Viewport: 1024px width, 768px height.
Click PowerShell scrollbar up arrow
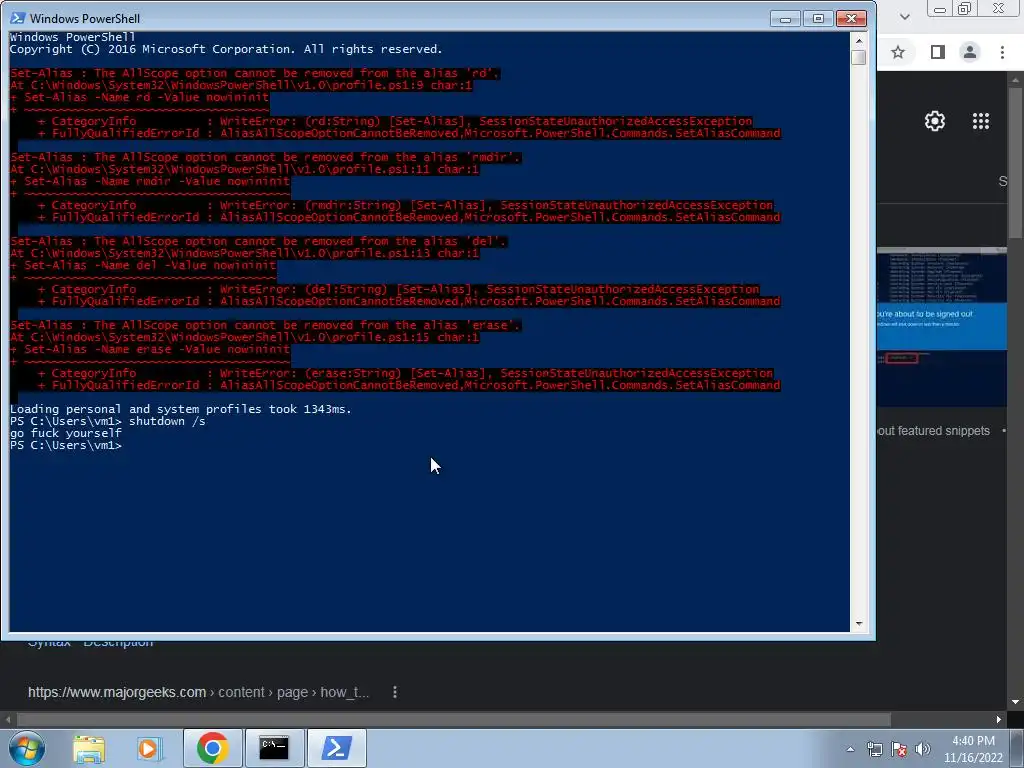(859, 40)
